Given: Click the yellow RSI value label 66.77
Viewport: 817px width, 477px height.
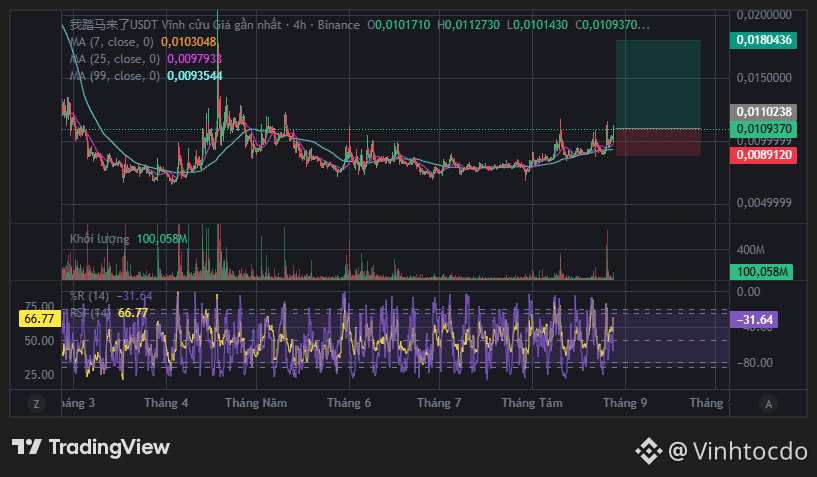Looking at the screenshot, I should 39,319.
